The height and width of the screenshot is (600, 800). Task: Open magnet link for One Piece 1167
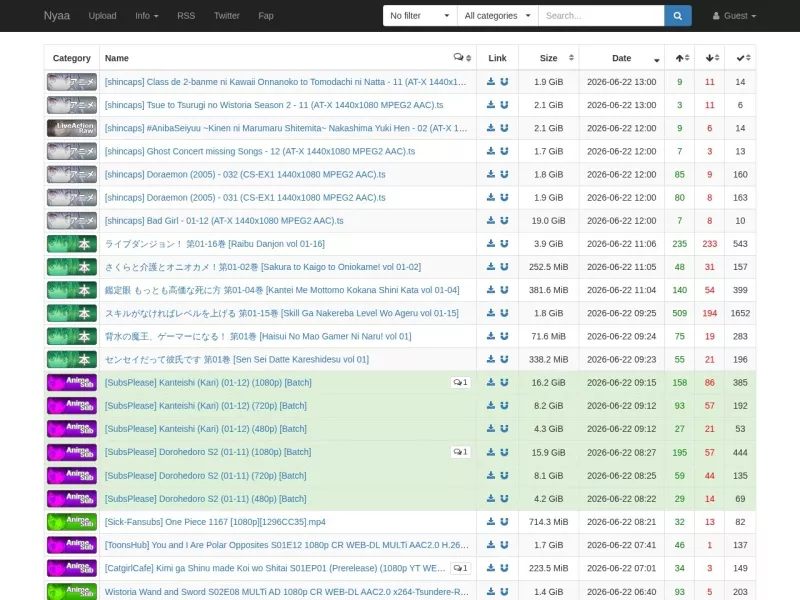pos(504,521)
